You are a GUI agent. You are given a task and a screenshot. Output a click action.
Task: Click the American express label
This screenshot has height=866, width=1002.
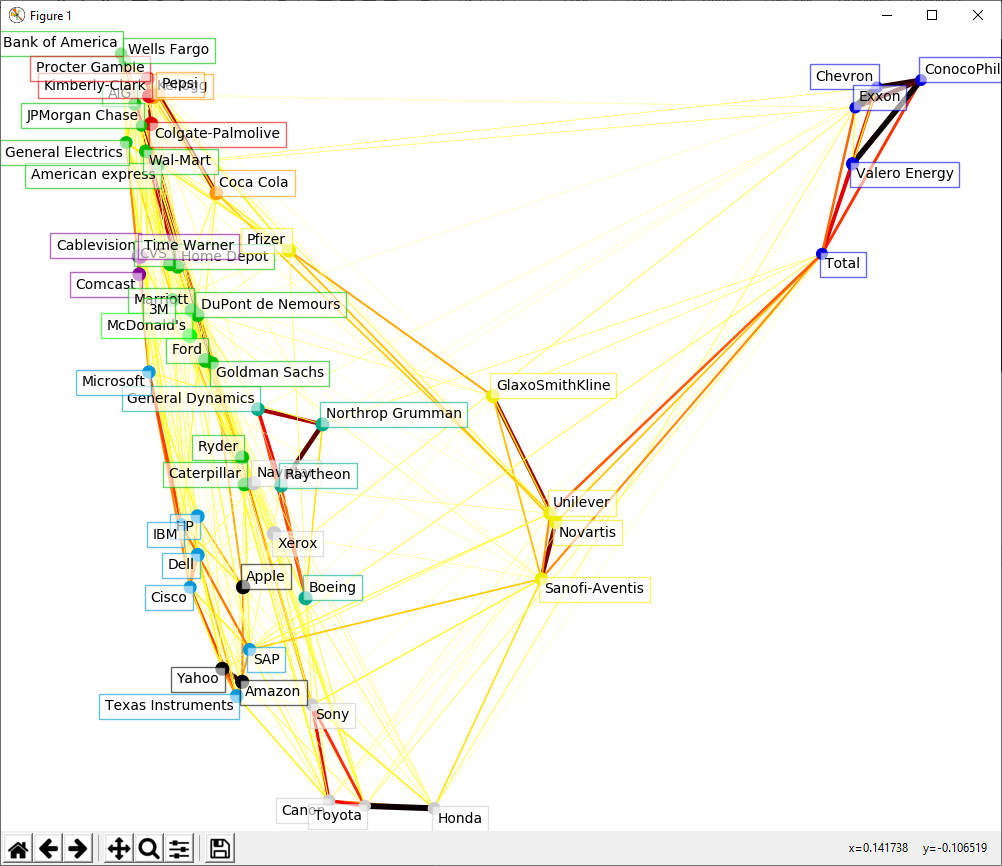tap(93, 174)
